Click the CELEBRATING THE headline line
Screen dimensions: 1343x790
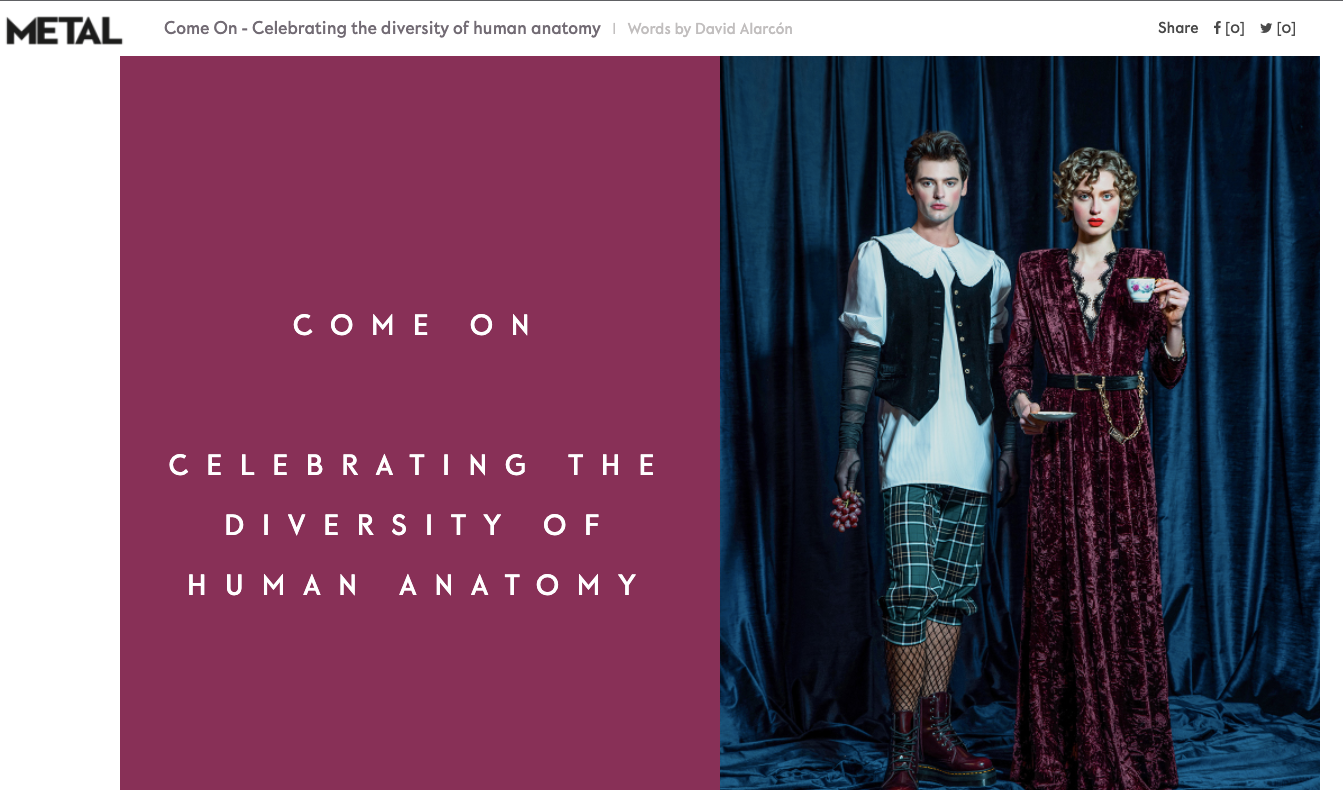[414, 465]
